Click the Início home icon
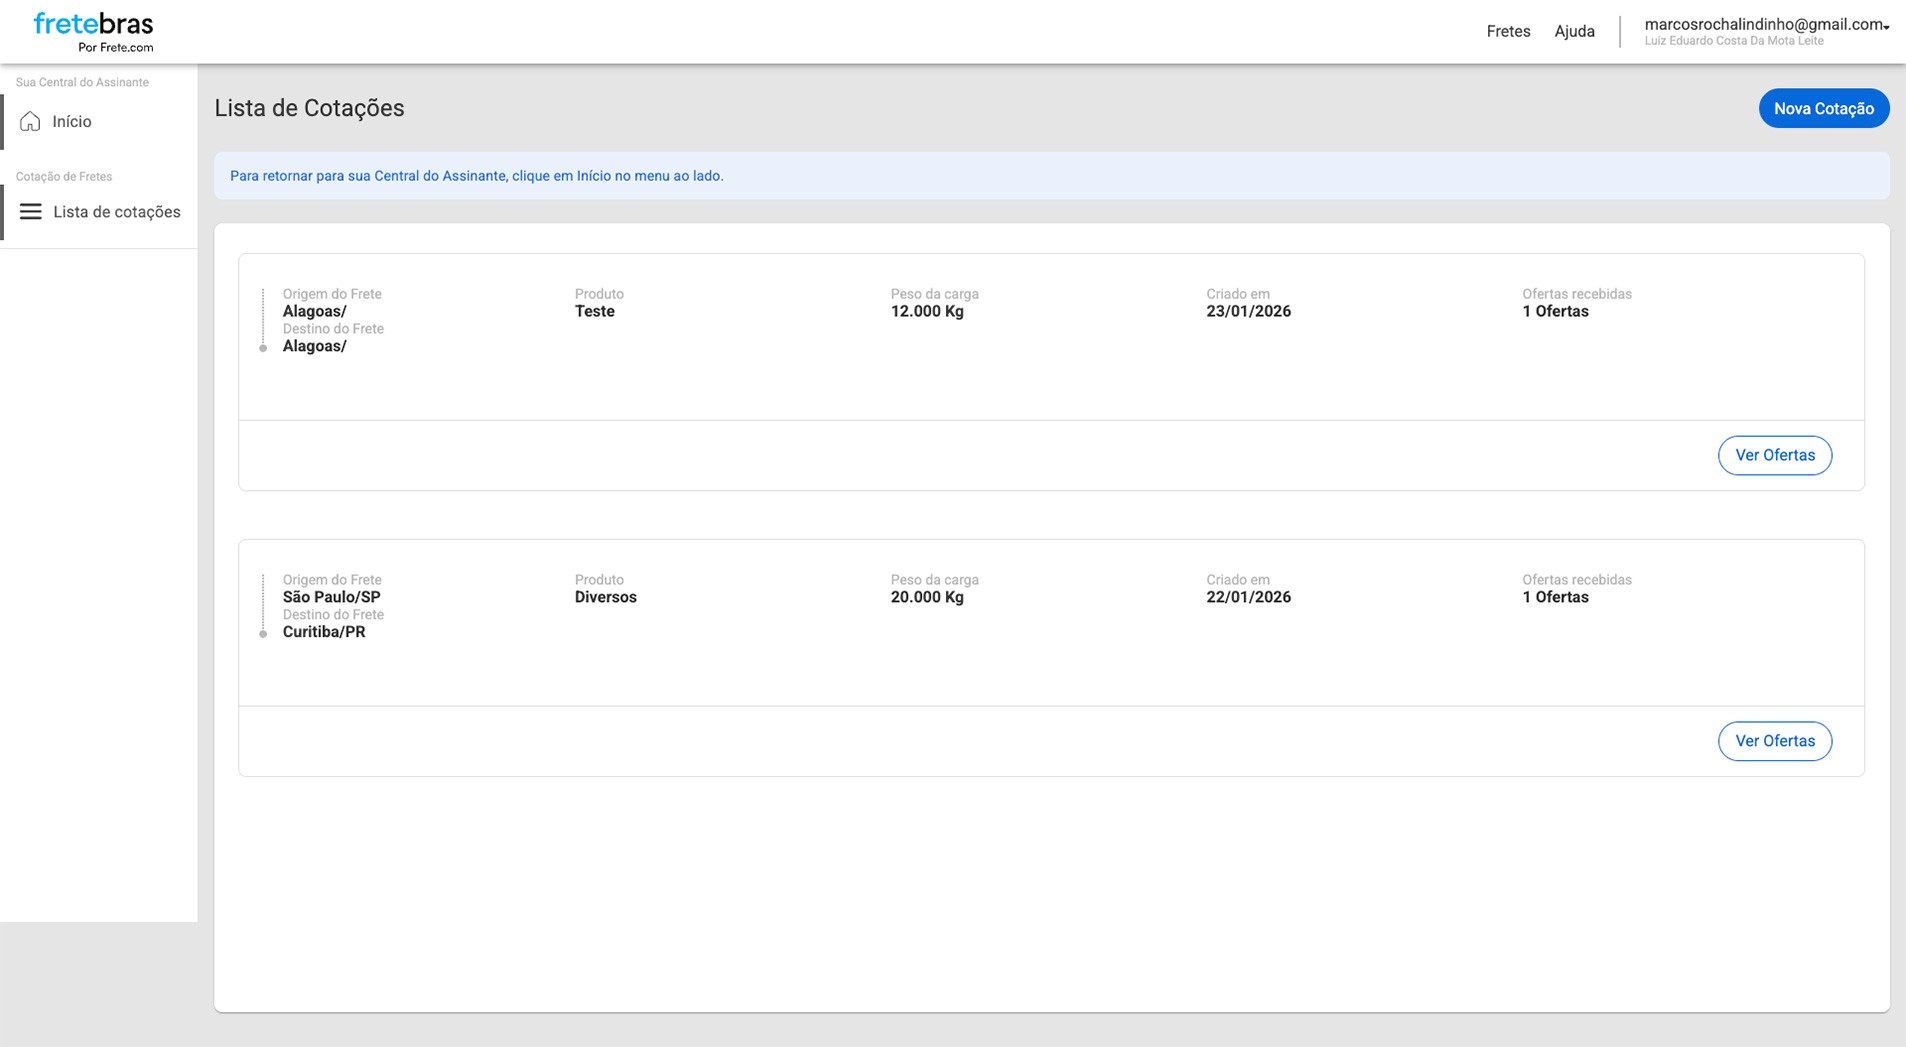Image resolution: width=1906 pixels, height=1047 pixels. coord(30,122)
